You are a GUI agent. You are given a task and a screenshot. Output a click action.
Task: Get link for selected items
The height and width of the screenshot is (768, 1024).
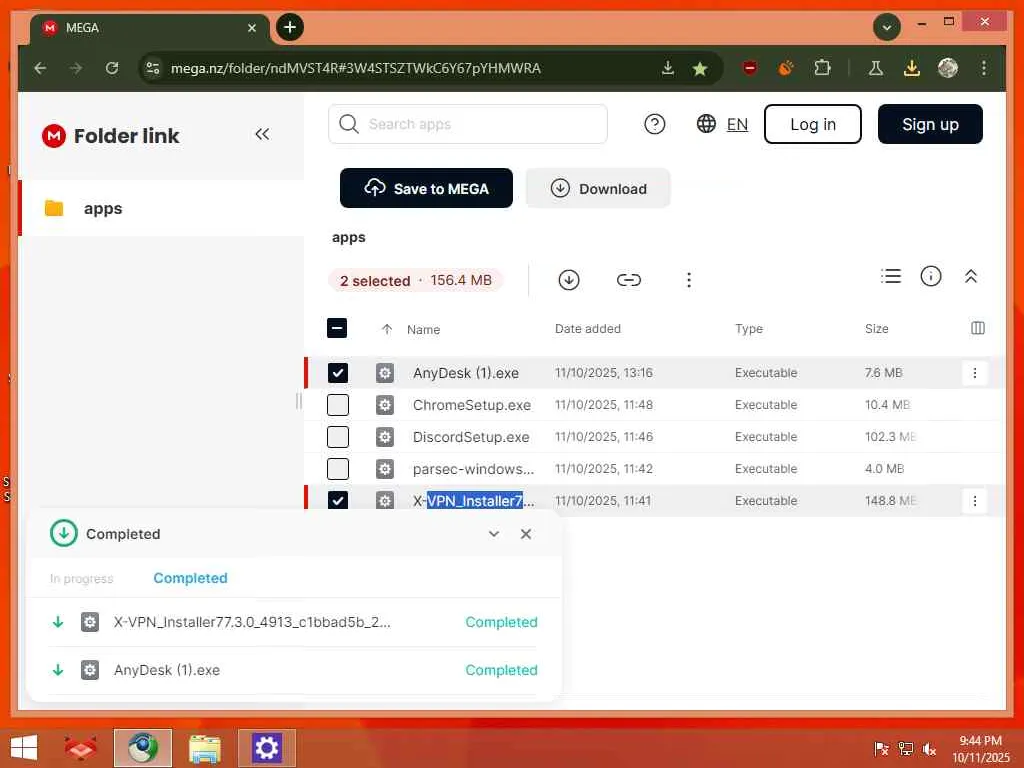pyautogui.click(x=628, y=280)
